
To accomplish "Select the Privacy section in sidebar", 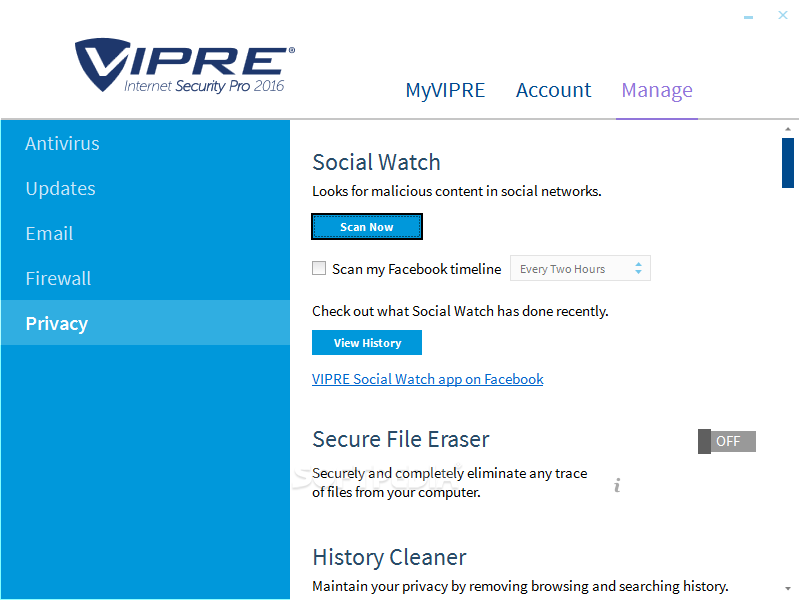I will coord(145,323).
